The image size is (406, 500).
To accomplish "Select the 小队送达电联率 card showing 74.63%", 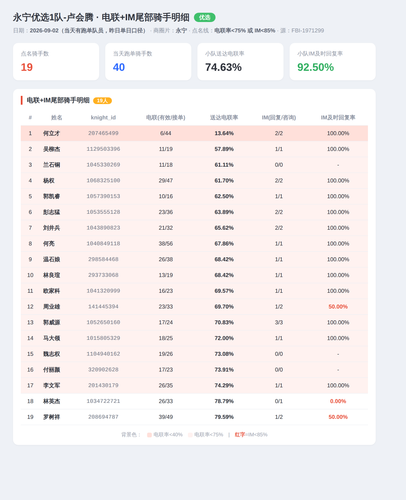I will 240,61.
